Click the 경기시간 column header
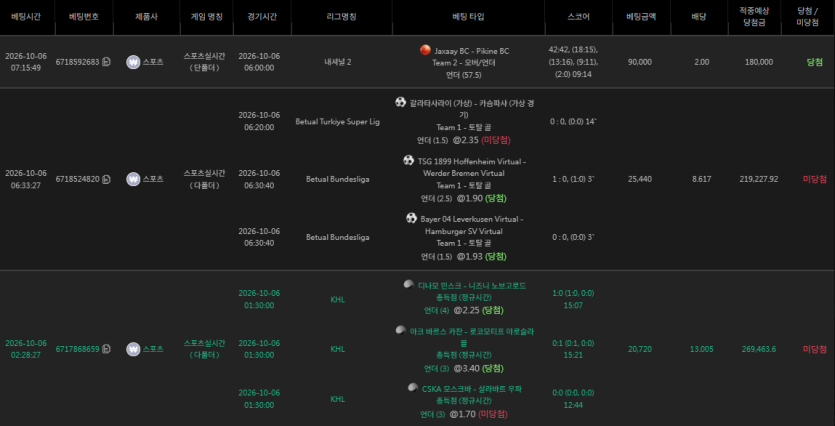This screenshot has width=835, height=426. 262,16
